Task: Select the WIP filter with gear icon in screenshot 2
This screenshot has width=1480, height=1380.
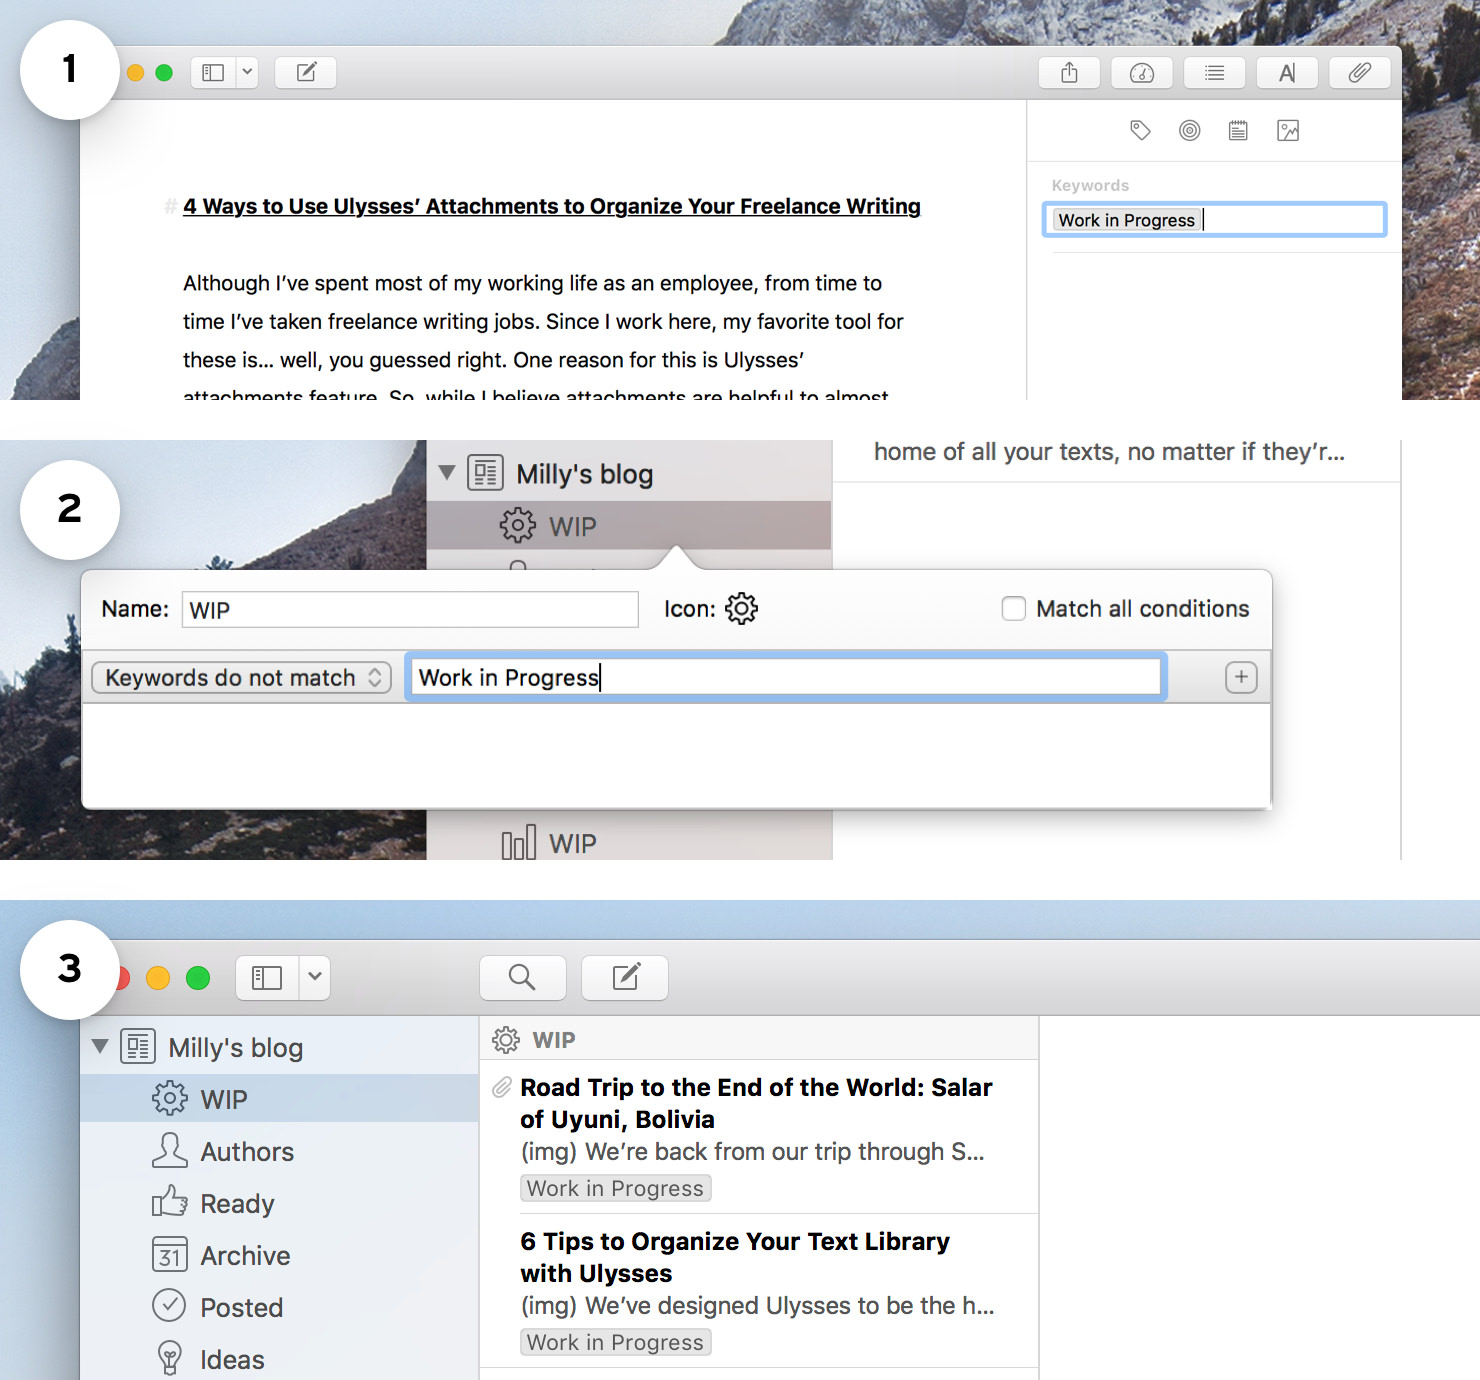Action: 629,526
